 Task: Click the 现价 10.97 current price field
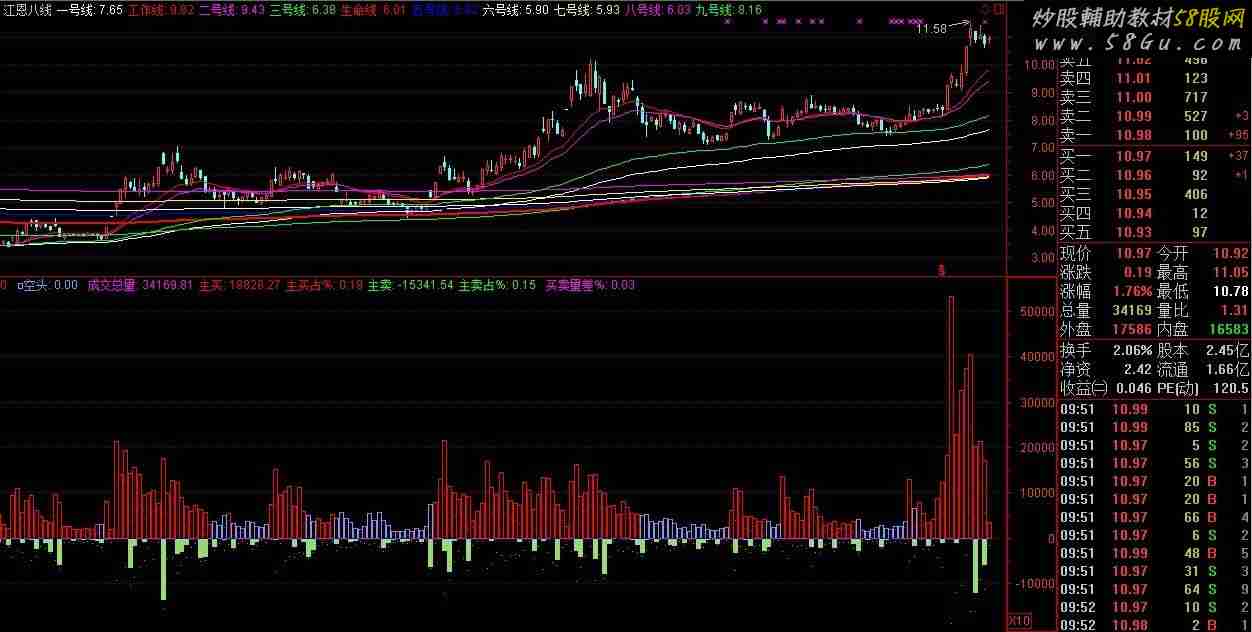pos(1104,254)
